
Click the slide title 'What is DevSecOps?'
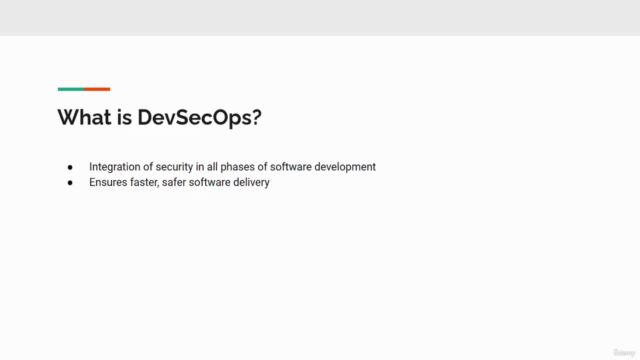tap(159, 118)
